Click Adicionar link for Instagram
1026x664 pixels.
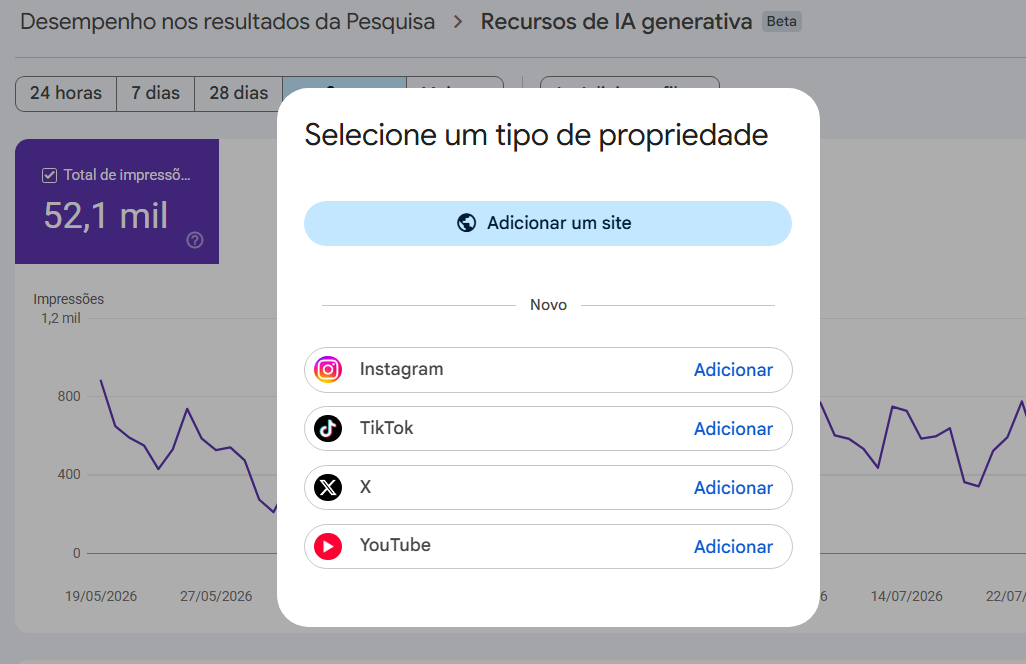[733, 370]
